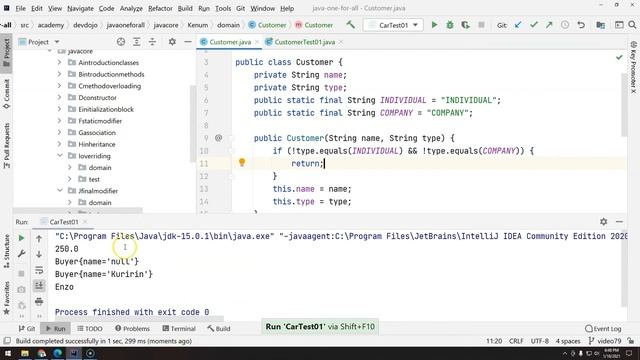Click the Windows Start button
Viewport: 640px width, 360px height.
click(8, 353)
